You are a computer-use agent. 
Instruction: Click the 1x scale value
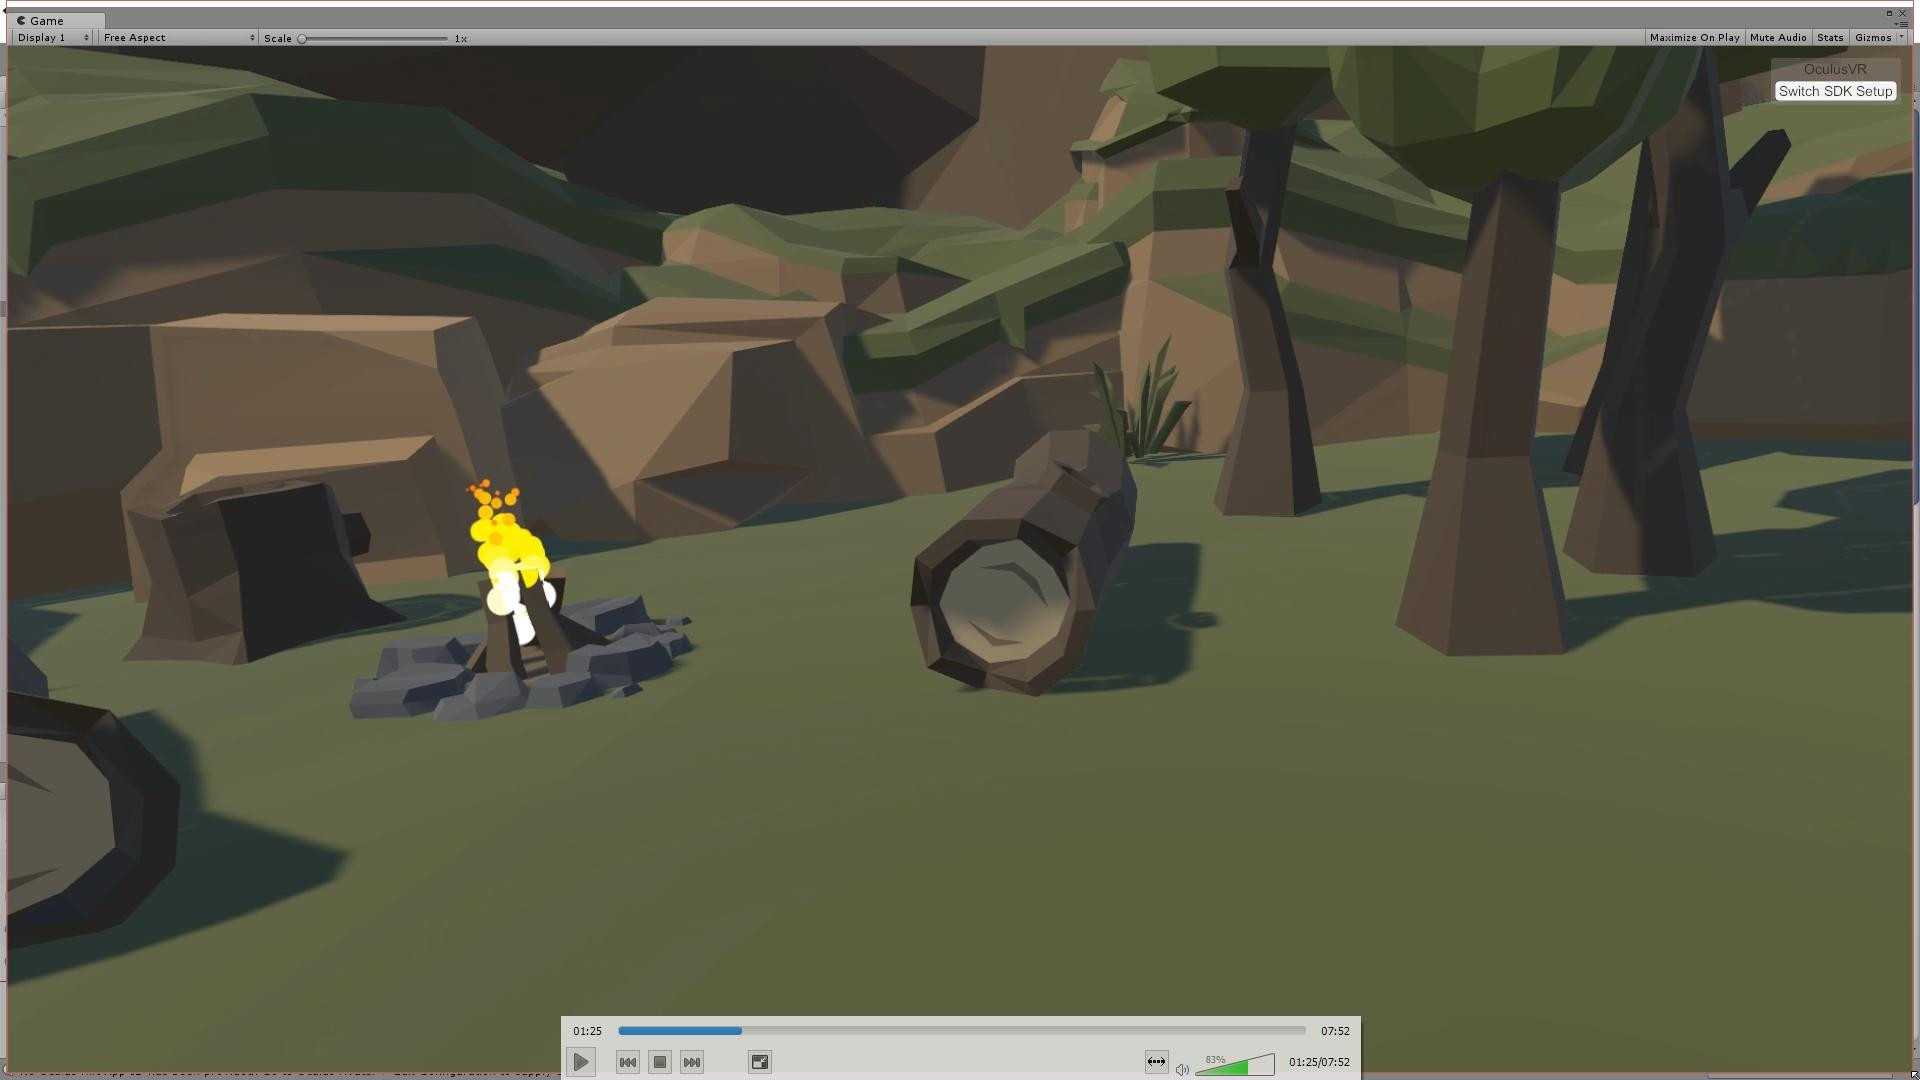click(x=460, y=38)
